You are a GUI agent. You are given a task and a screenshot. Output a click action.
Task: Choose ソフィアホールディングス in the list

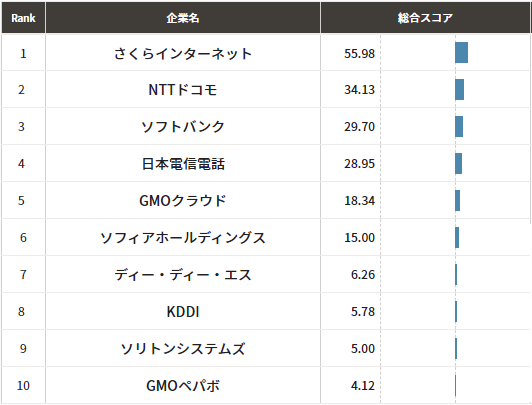coord(183,237)
